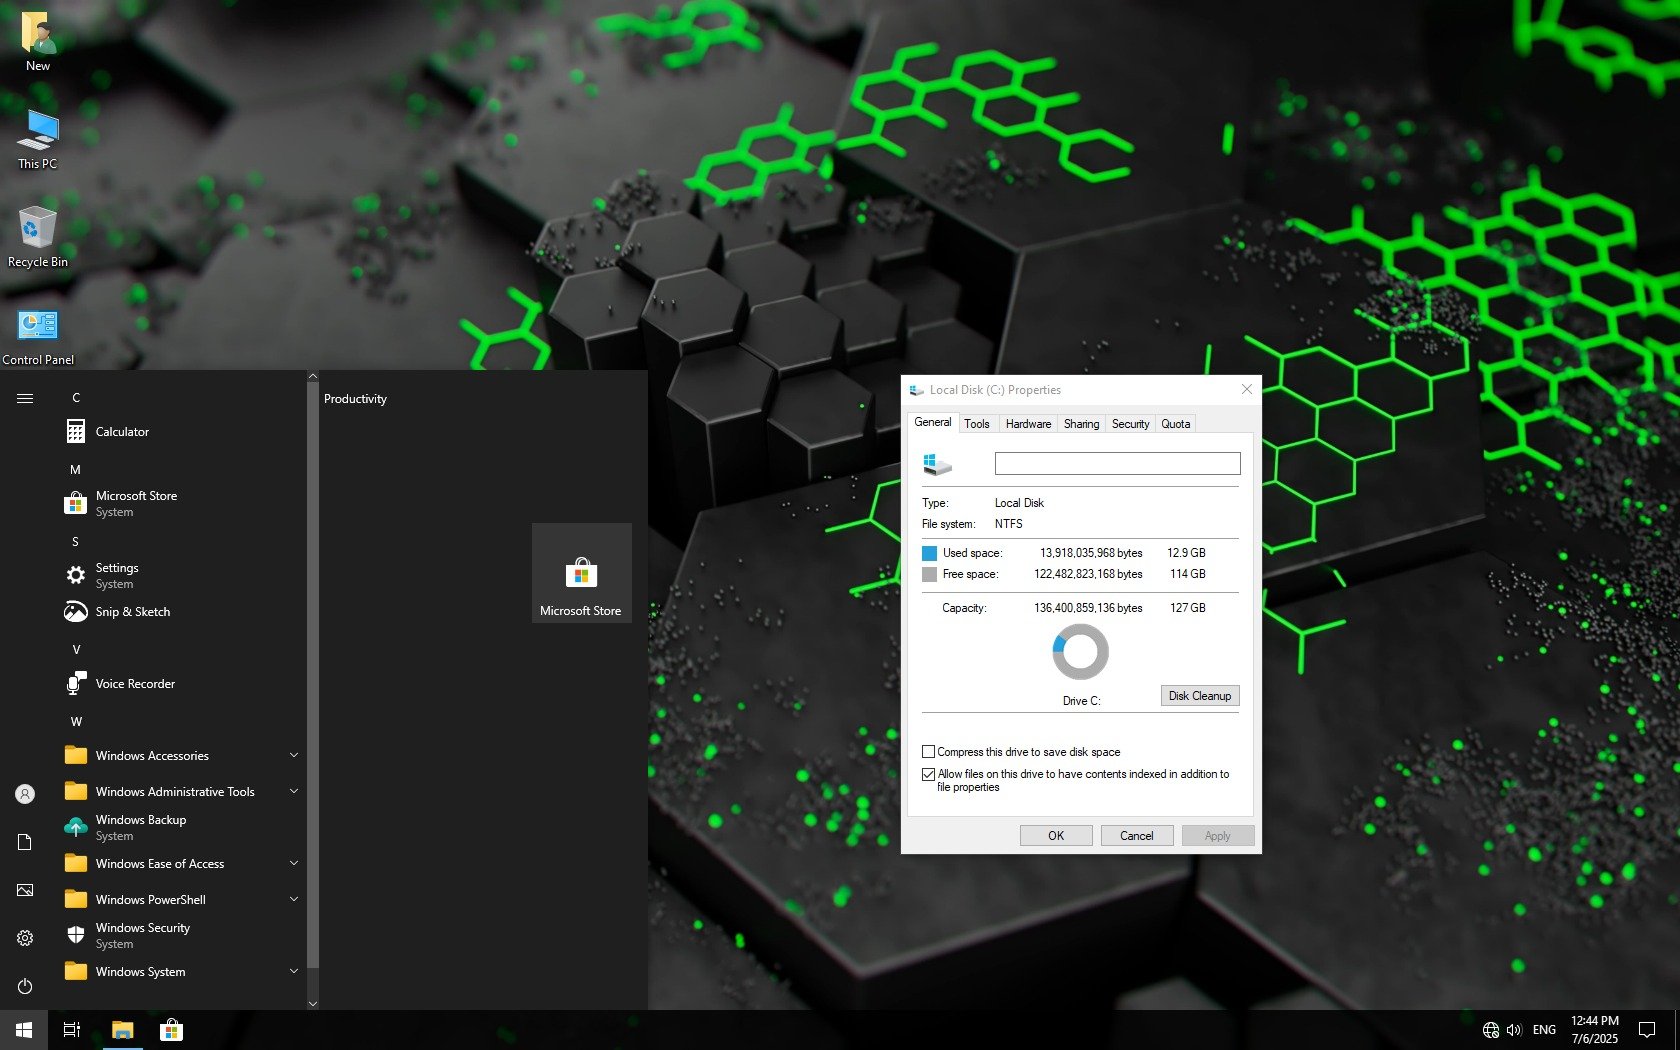Image resolution: width=1680 pixels, height=1050 pixels.
Task: Switch to the Security tab
Action: pos(1130,424)
